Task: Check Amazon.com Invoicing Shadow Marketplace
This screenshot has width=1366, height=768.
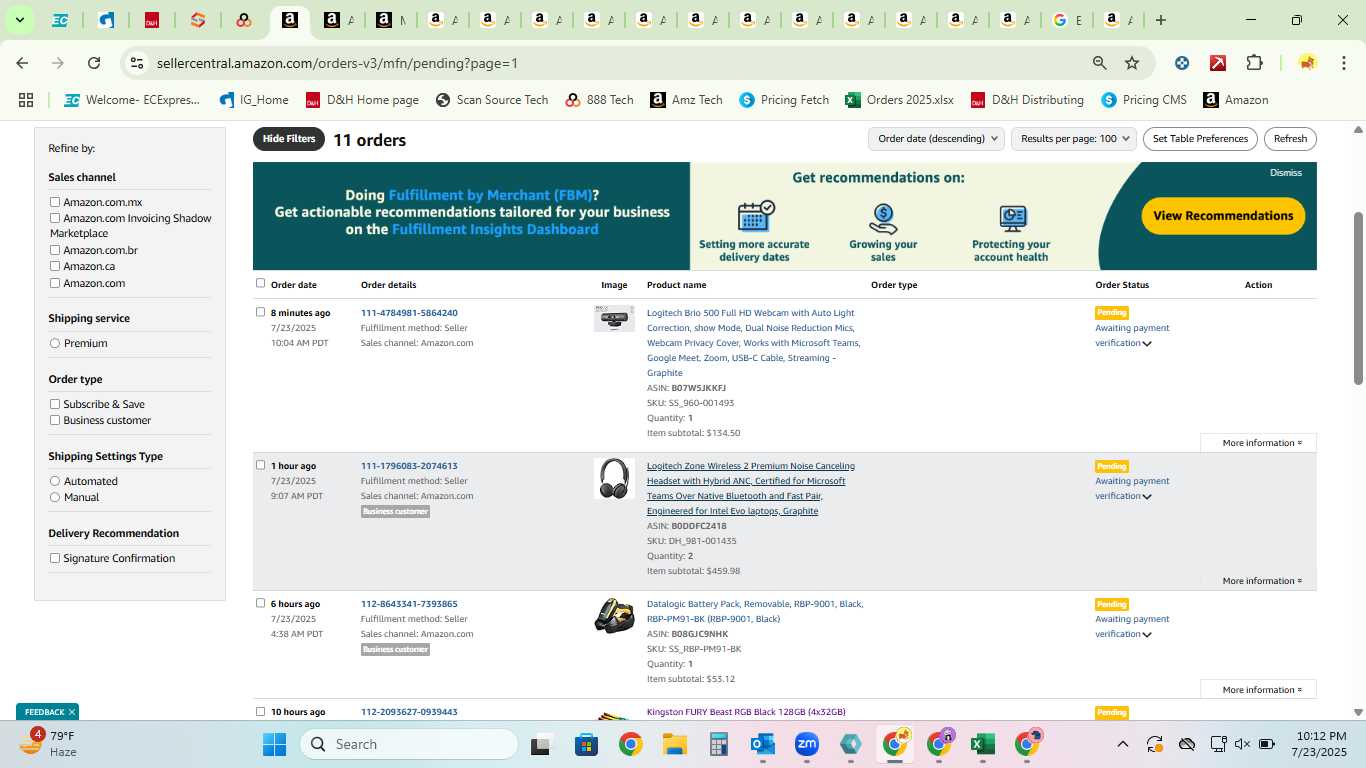Action: click(x=55, y=218)
